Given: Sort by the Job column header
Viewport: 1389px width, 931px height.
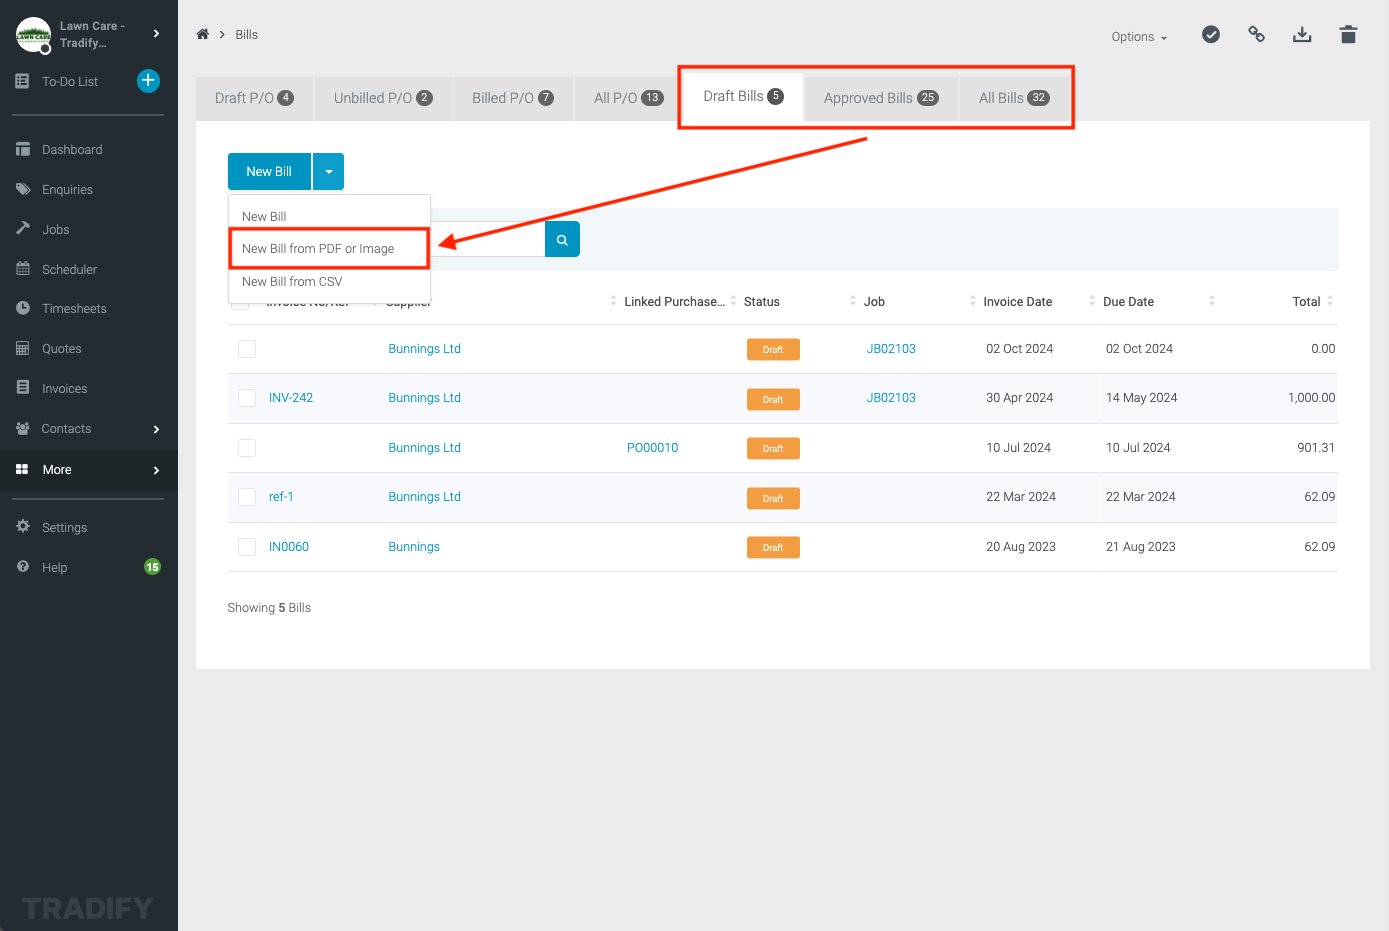Looking at the screenshot, I should tap(874, 301).
